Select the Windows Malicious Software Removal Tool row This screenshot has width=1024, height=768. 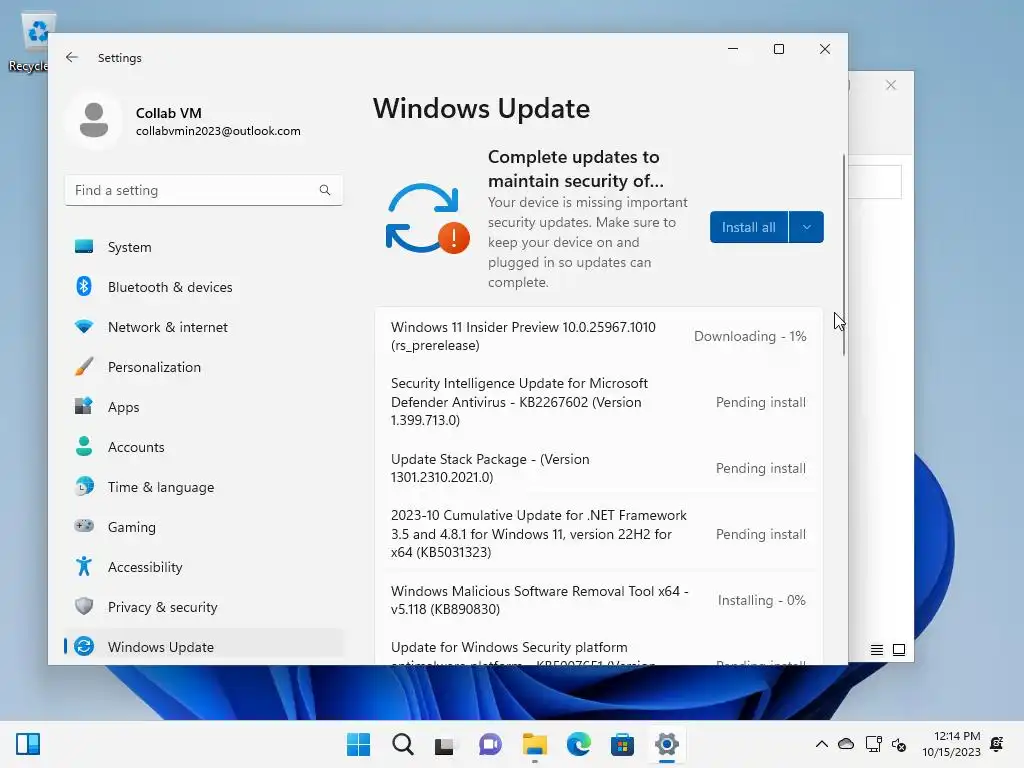coord(599,600)
